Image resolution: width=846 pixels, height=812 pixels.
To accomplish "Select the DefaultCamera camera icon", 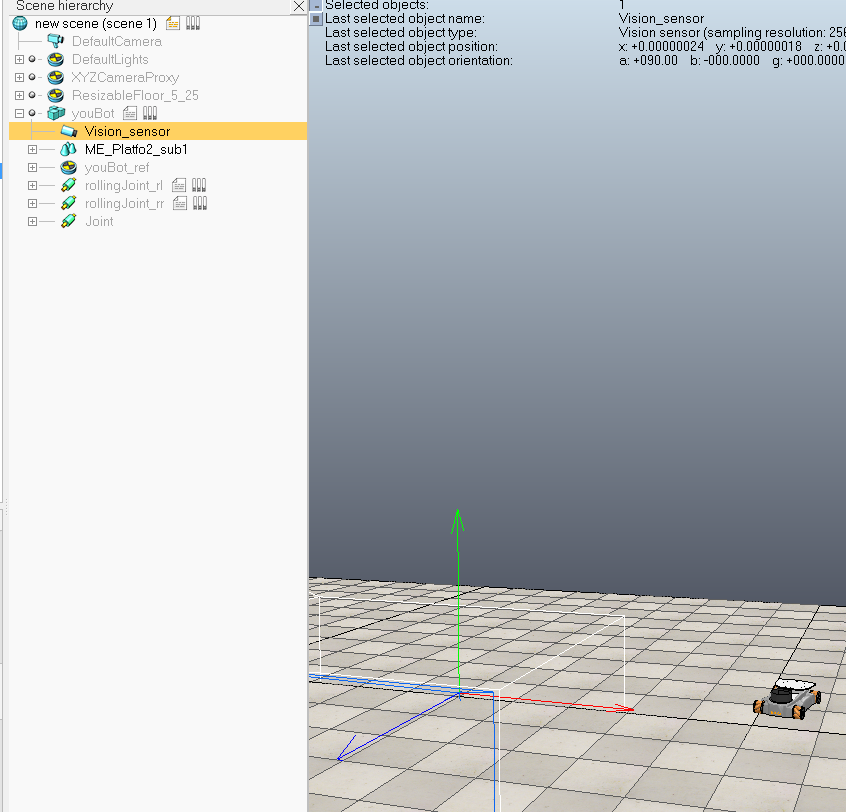I will click(55, 41).
